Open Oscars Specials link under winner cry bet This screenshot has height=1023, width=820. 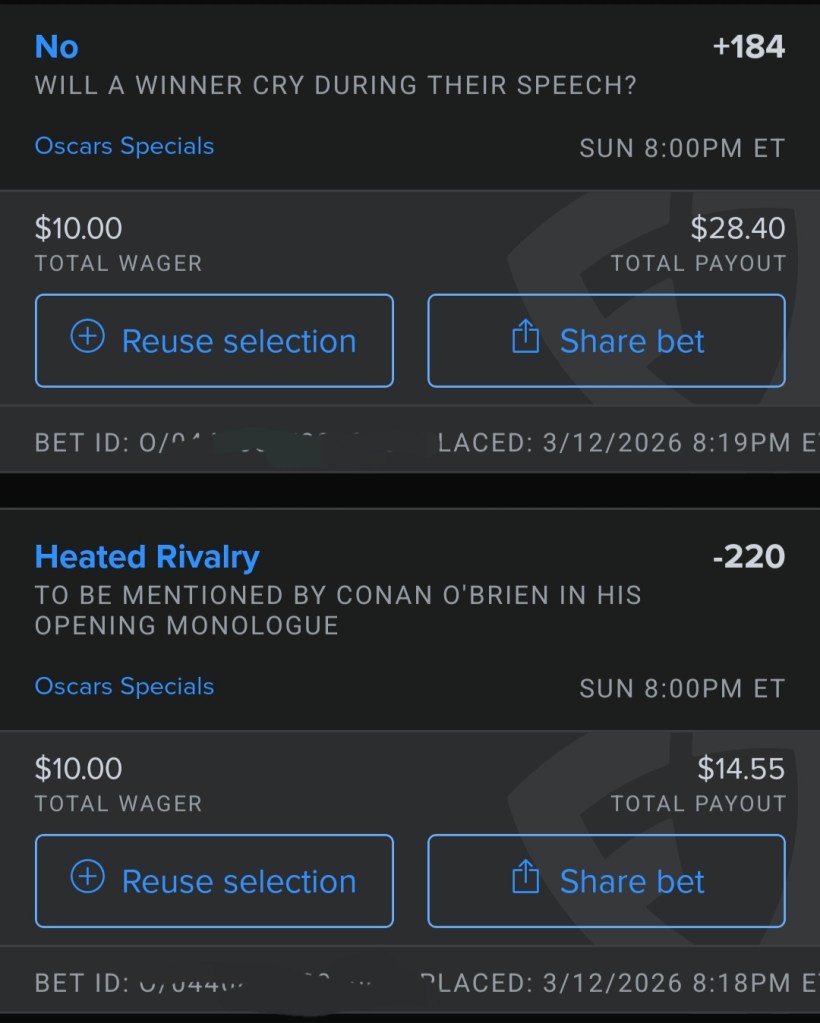[x=124, y=146]
